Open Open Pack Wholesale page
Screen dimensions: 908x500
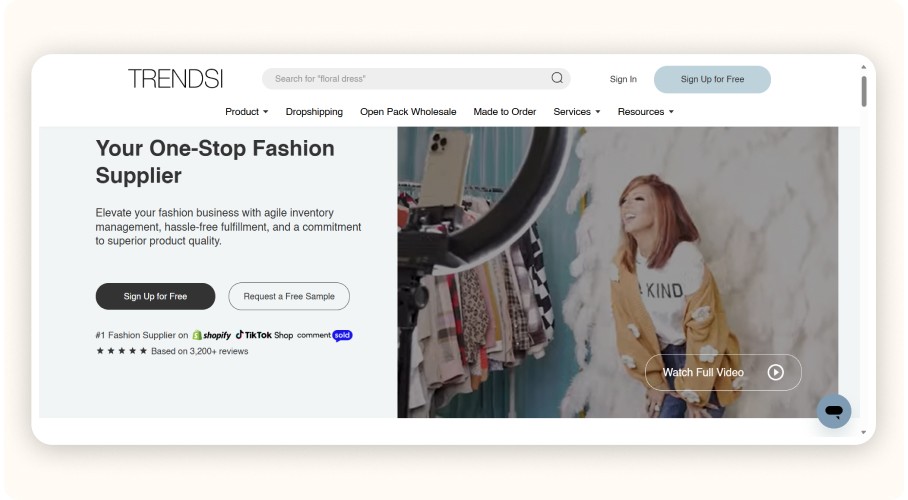click(408, 111)
